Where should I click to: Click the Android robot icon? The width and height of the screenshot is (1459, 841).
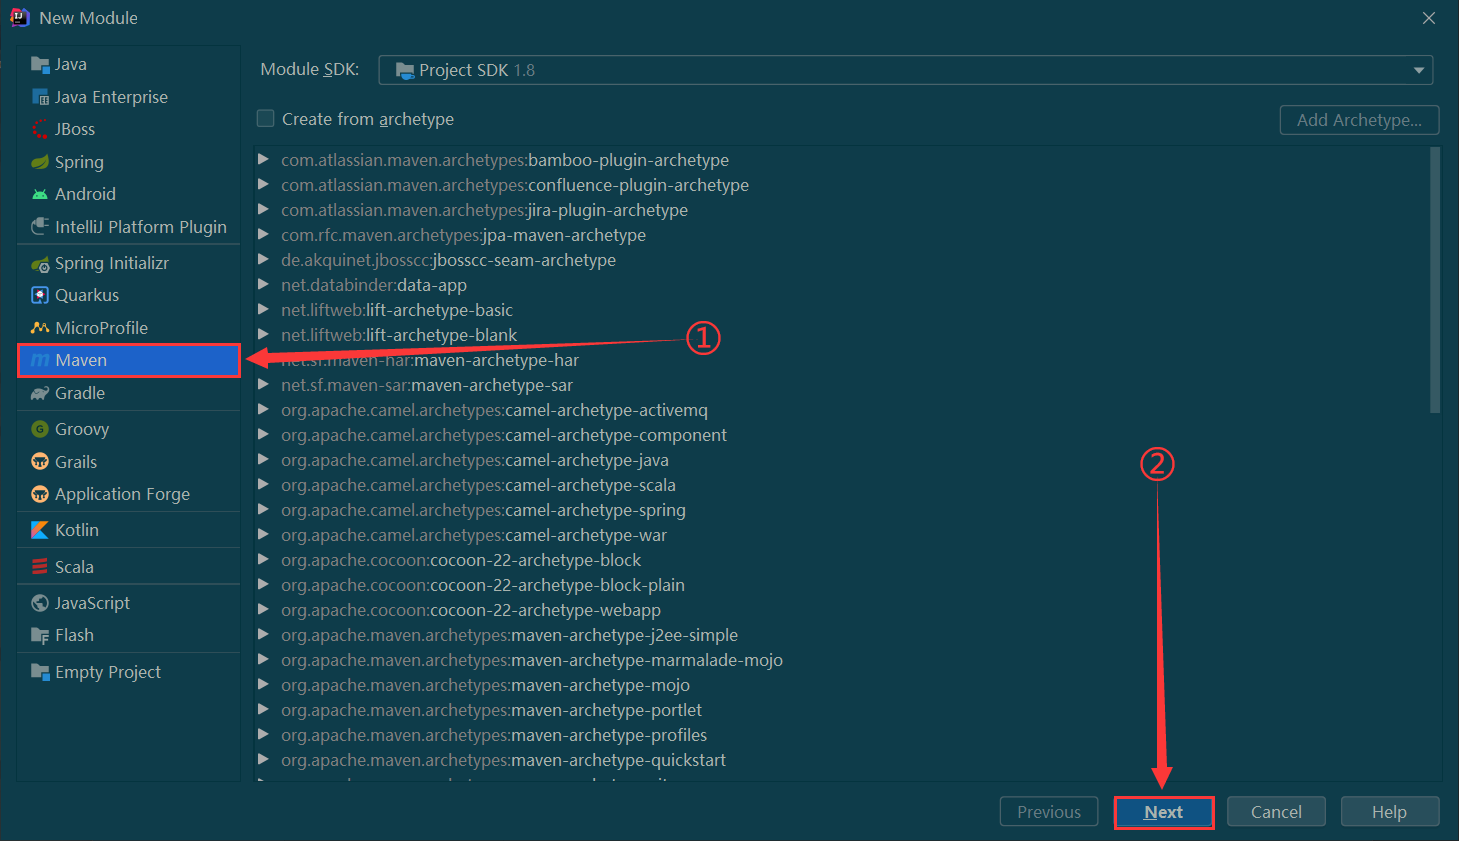[40, 194]
